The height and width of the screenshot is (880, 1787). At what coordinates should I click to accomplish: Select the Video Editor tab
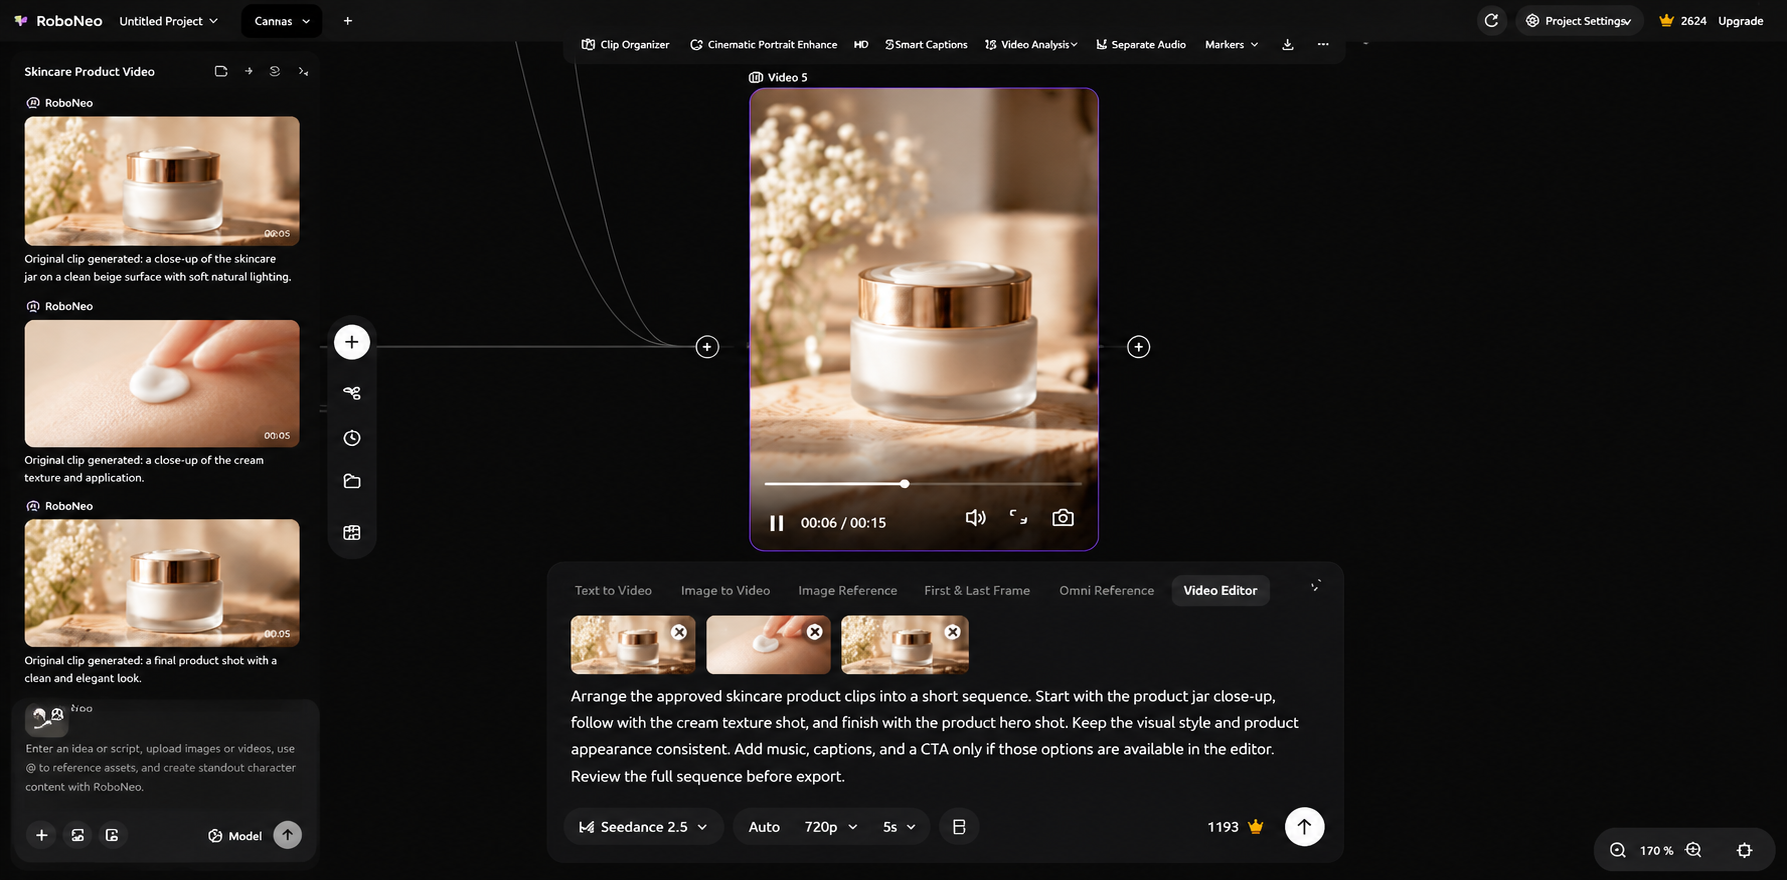point(1220,591)
